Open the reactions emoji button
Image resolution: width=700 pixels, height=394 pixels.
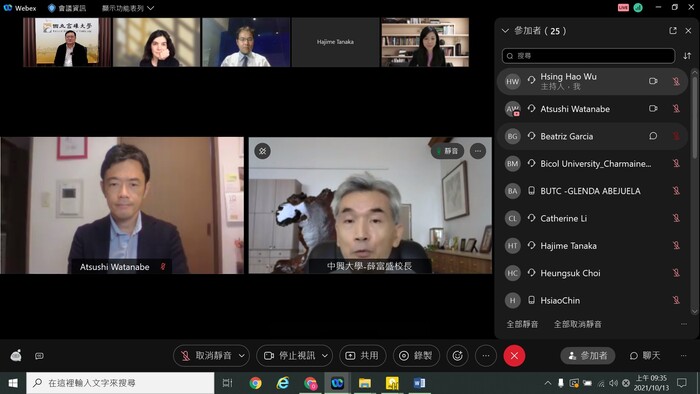[x=457, y=356]
